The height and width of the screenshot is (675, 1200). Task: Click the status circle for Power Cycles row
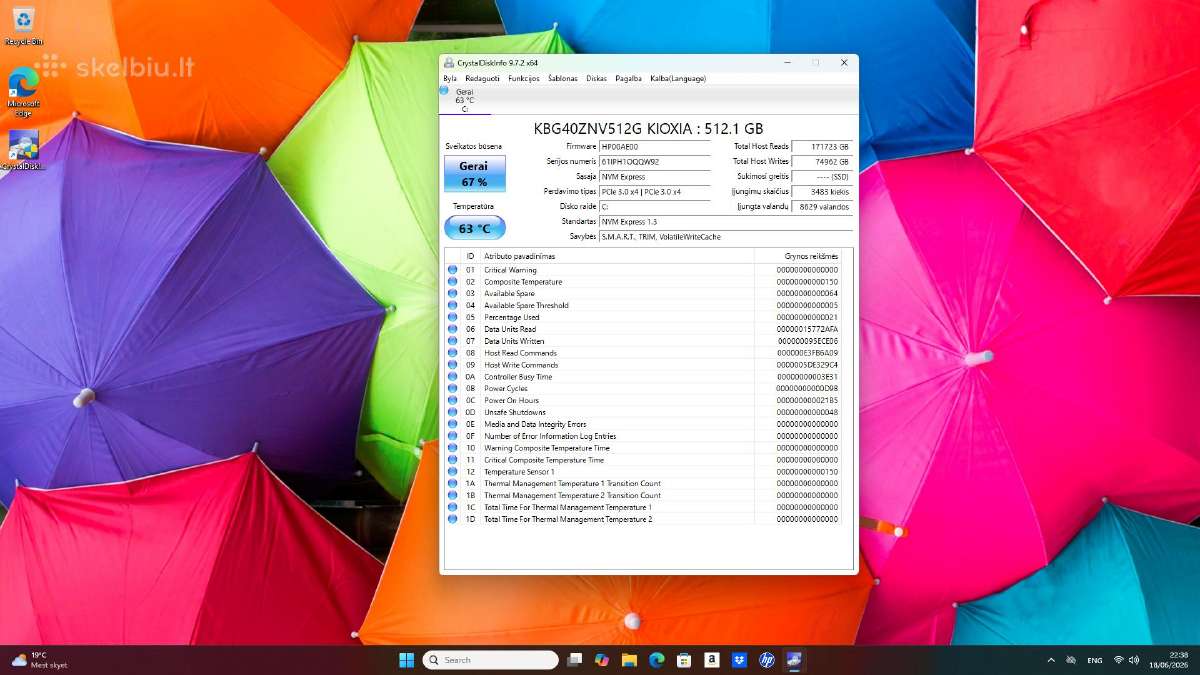[x=452, y=388]
